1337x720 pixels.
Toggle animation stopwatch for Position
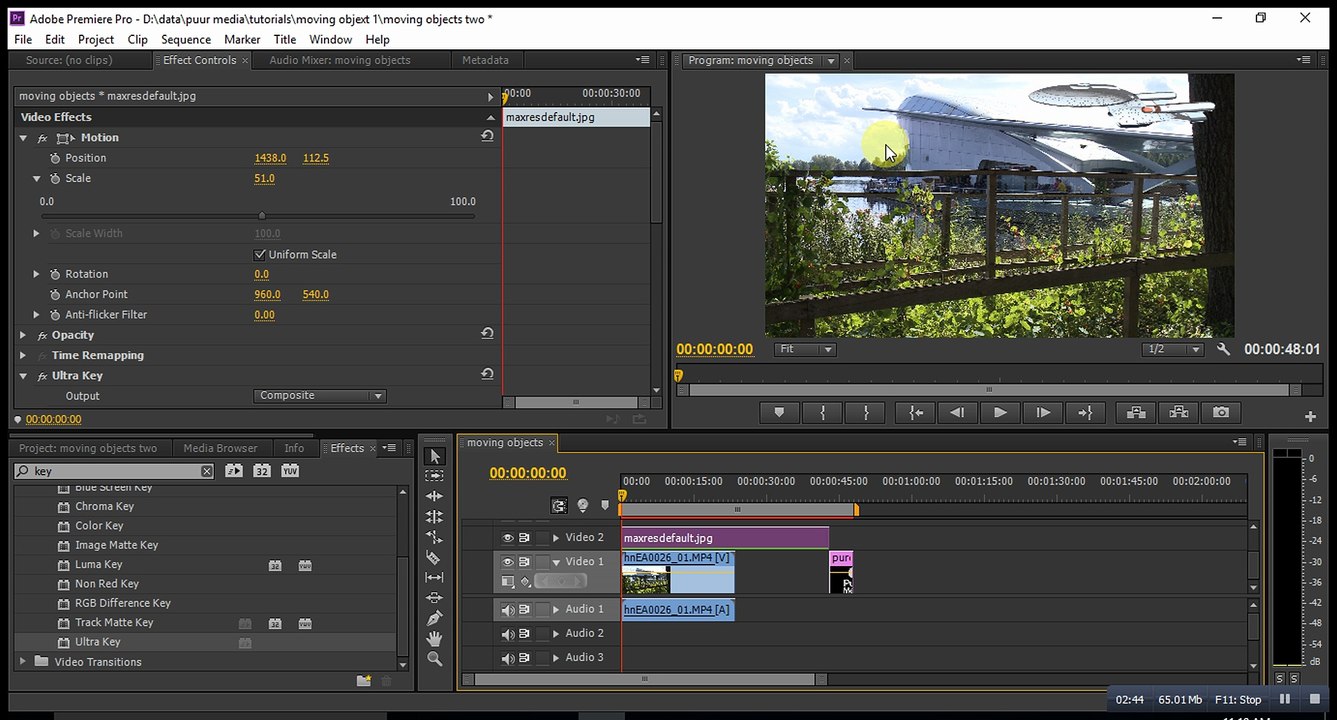[x=55, y=158]
